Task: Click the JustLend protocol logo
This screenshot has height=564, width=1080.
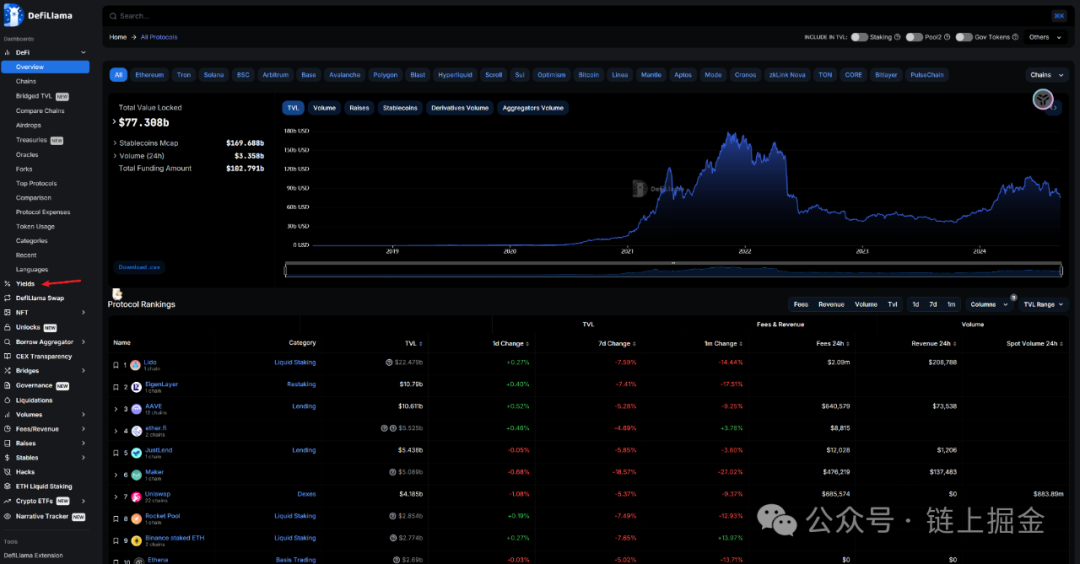Action: click(136, 452)
